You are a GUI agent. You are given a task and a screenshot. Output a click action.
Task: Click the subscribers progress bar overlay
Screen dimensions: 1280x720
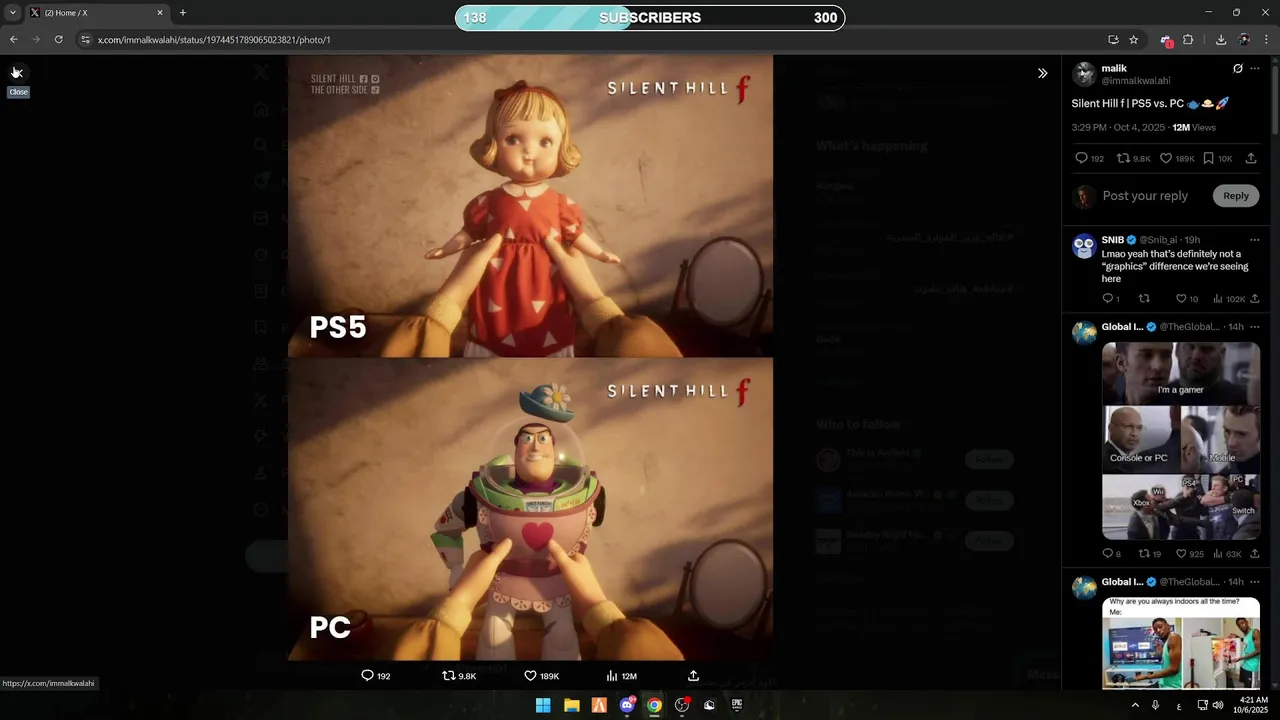pyautogui.click(x=650, y=18)
